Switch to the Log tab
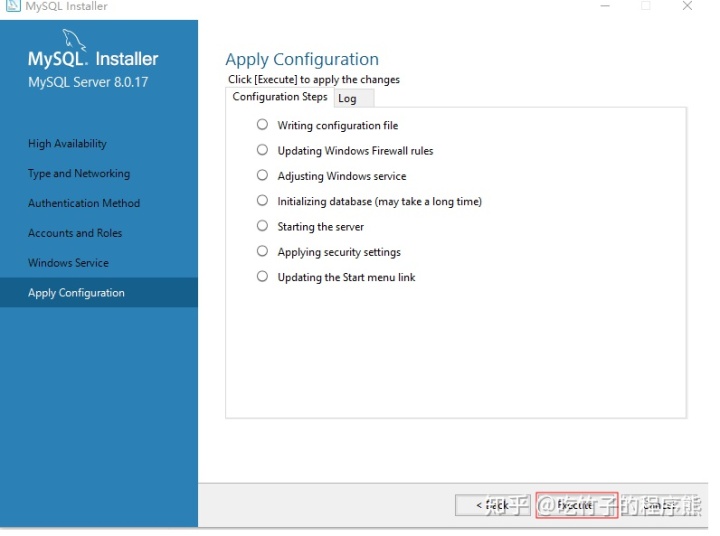 [x=354, y=98]
